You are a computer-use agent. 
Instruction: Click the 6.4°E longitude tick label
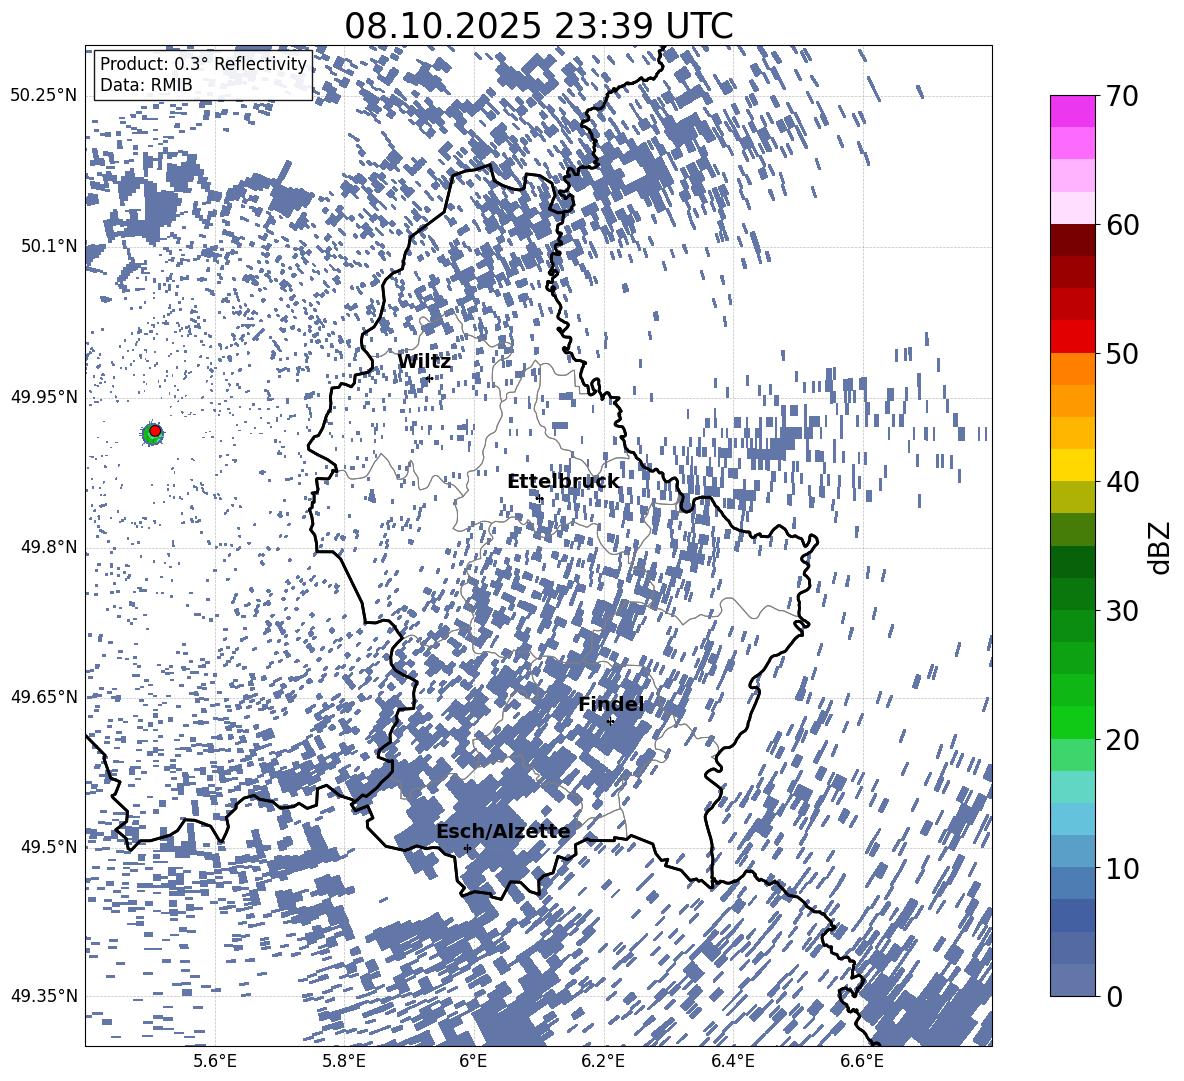coord(732,1061)
